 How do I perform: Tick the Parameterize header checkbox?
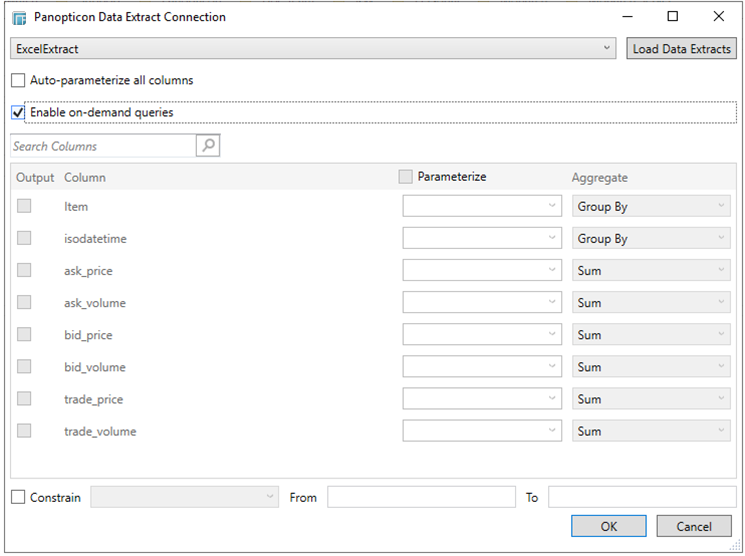tap(405, 177)
